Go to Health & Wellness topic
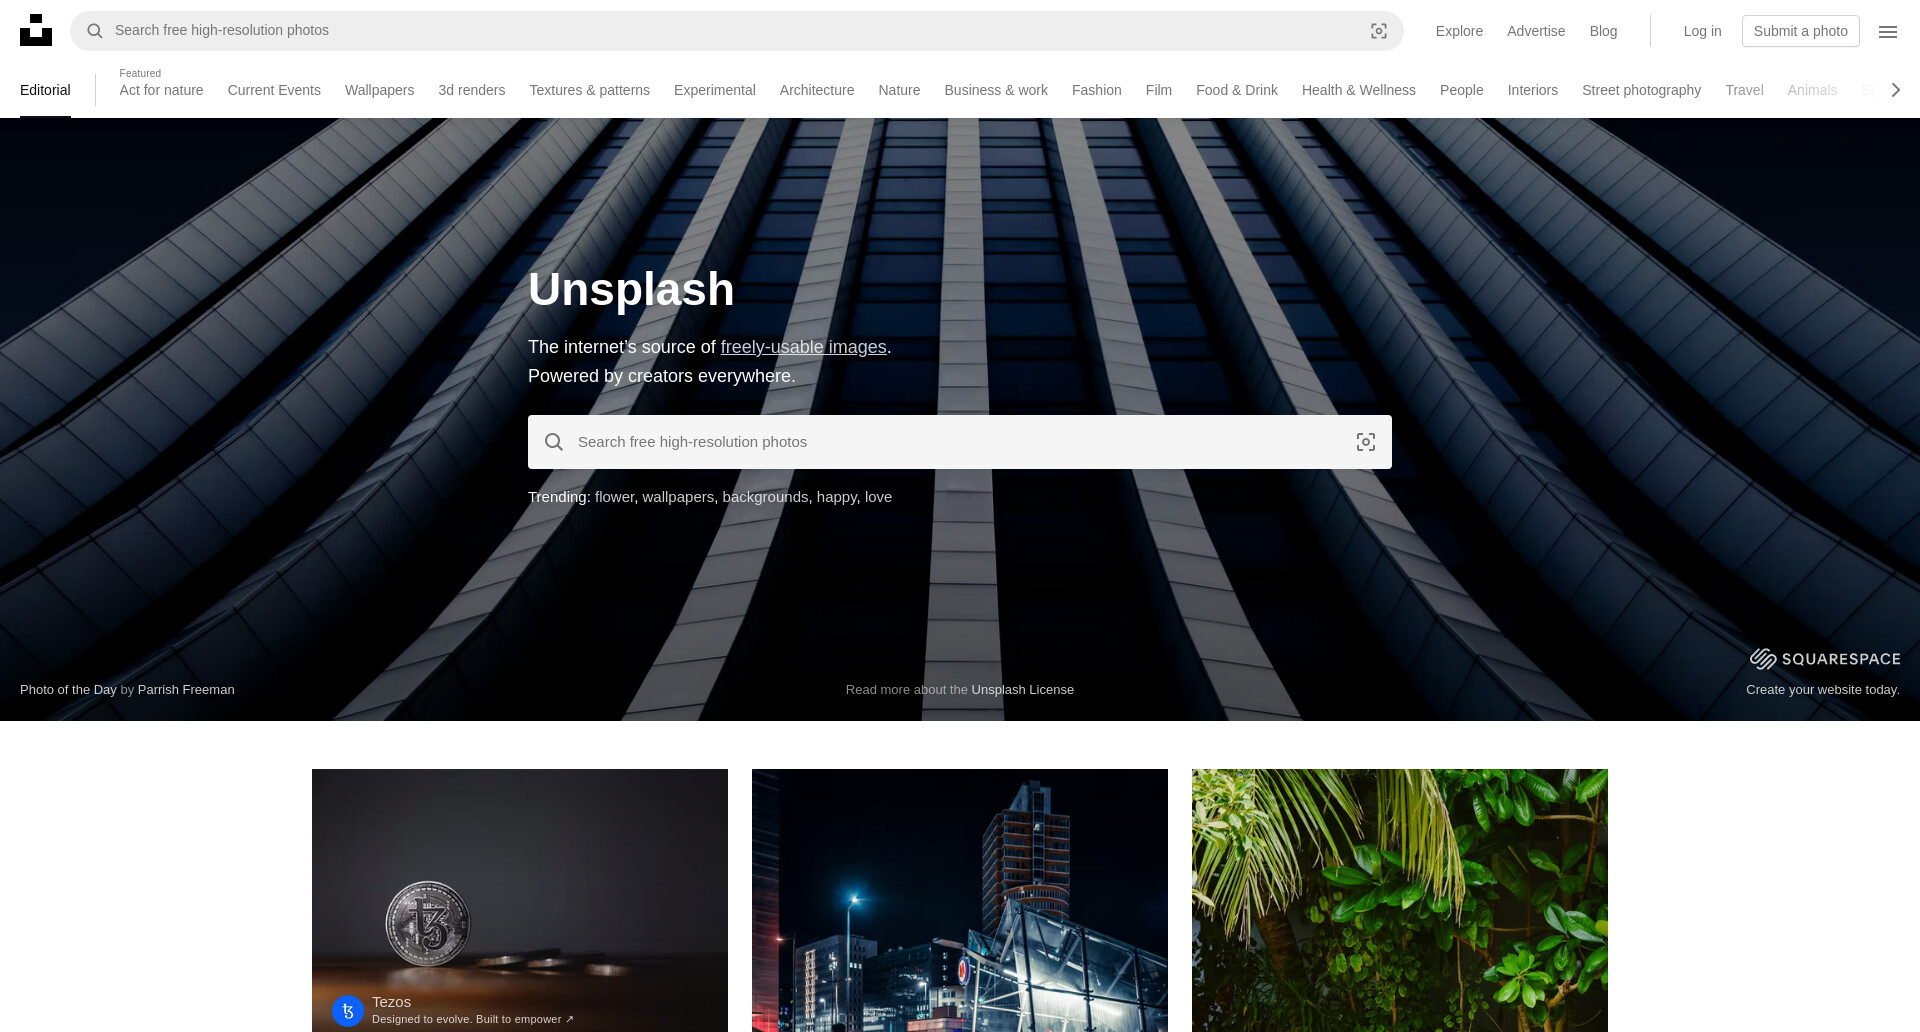 click(1358, 90)
